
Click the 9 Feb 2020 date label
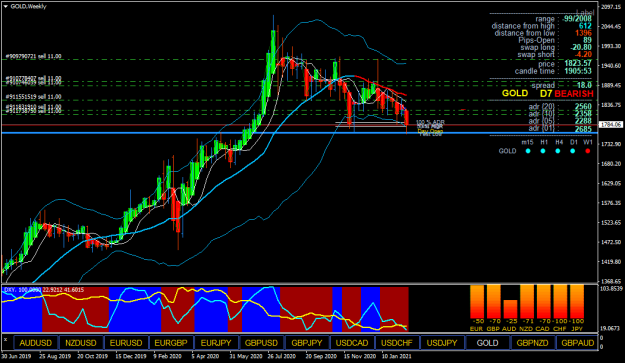167,356
